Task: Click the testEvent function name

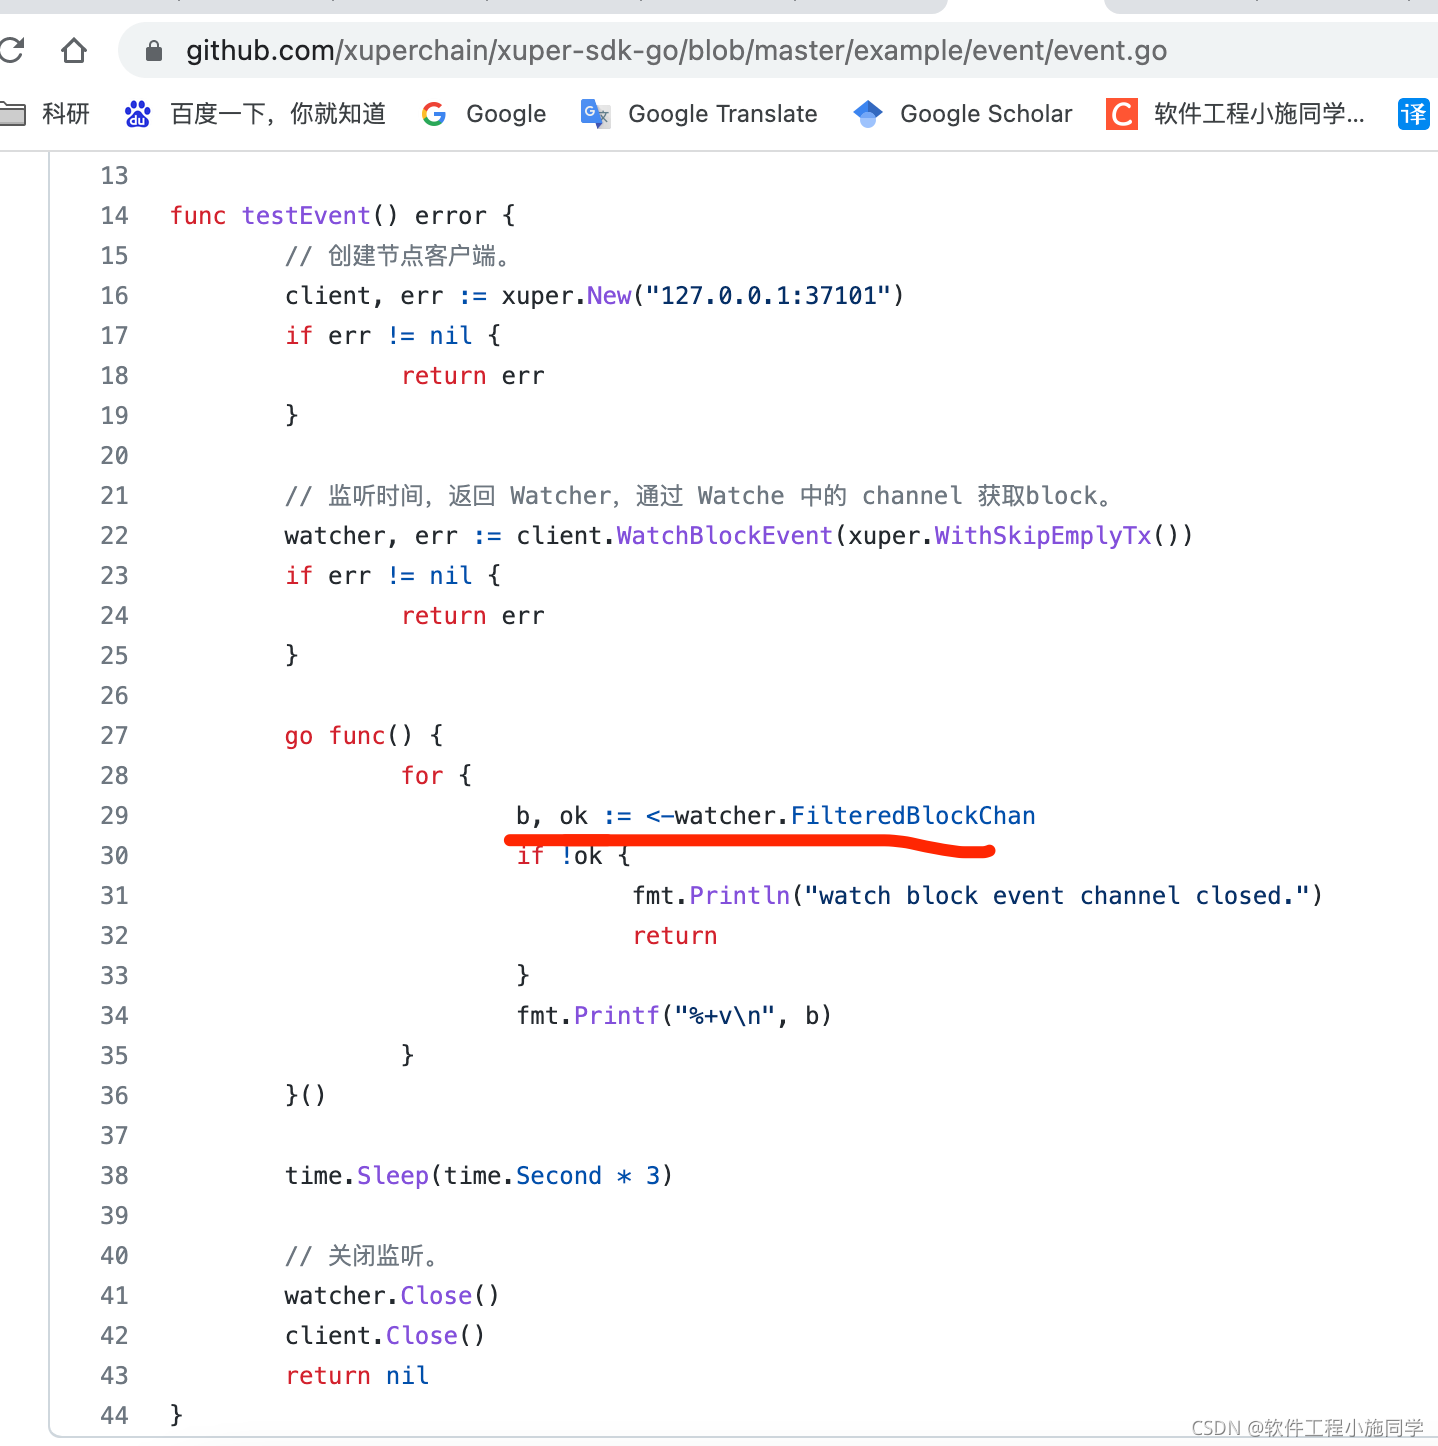Action: (305, 215)
